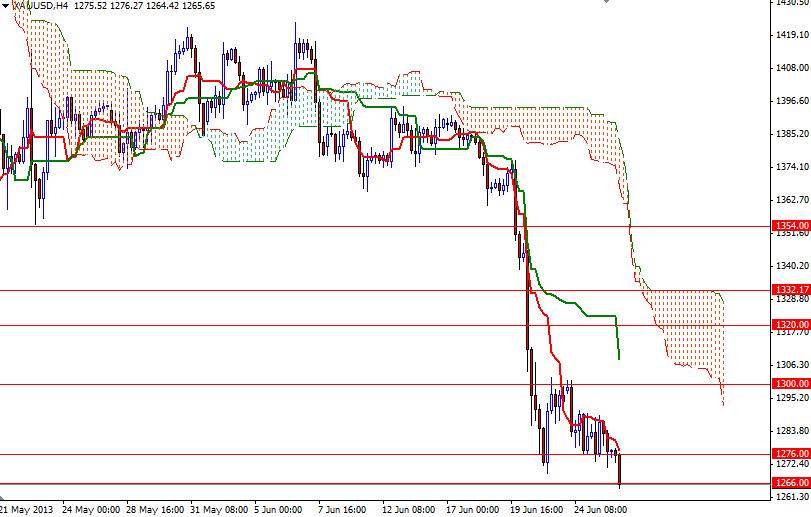
Task: Click the 1276.00 support line label
Action: (791, 454)
